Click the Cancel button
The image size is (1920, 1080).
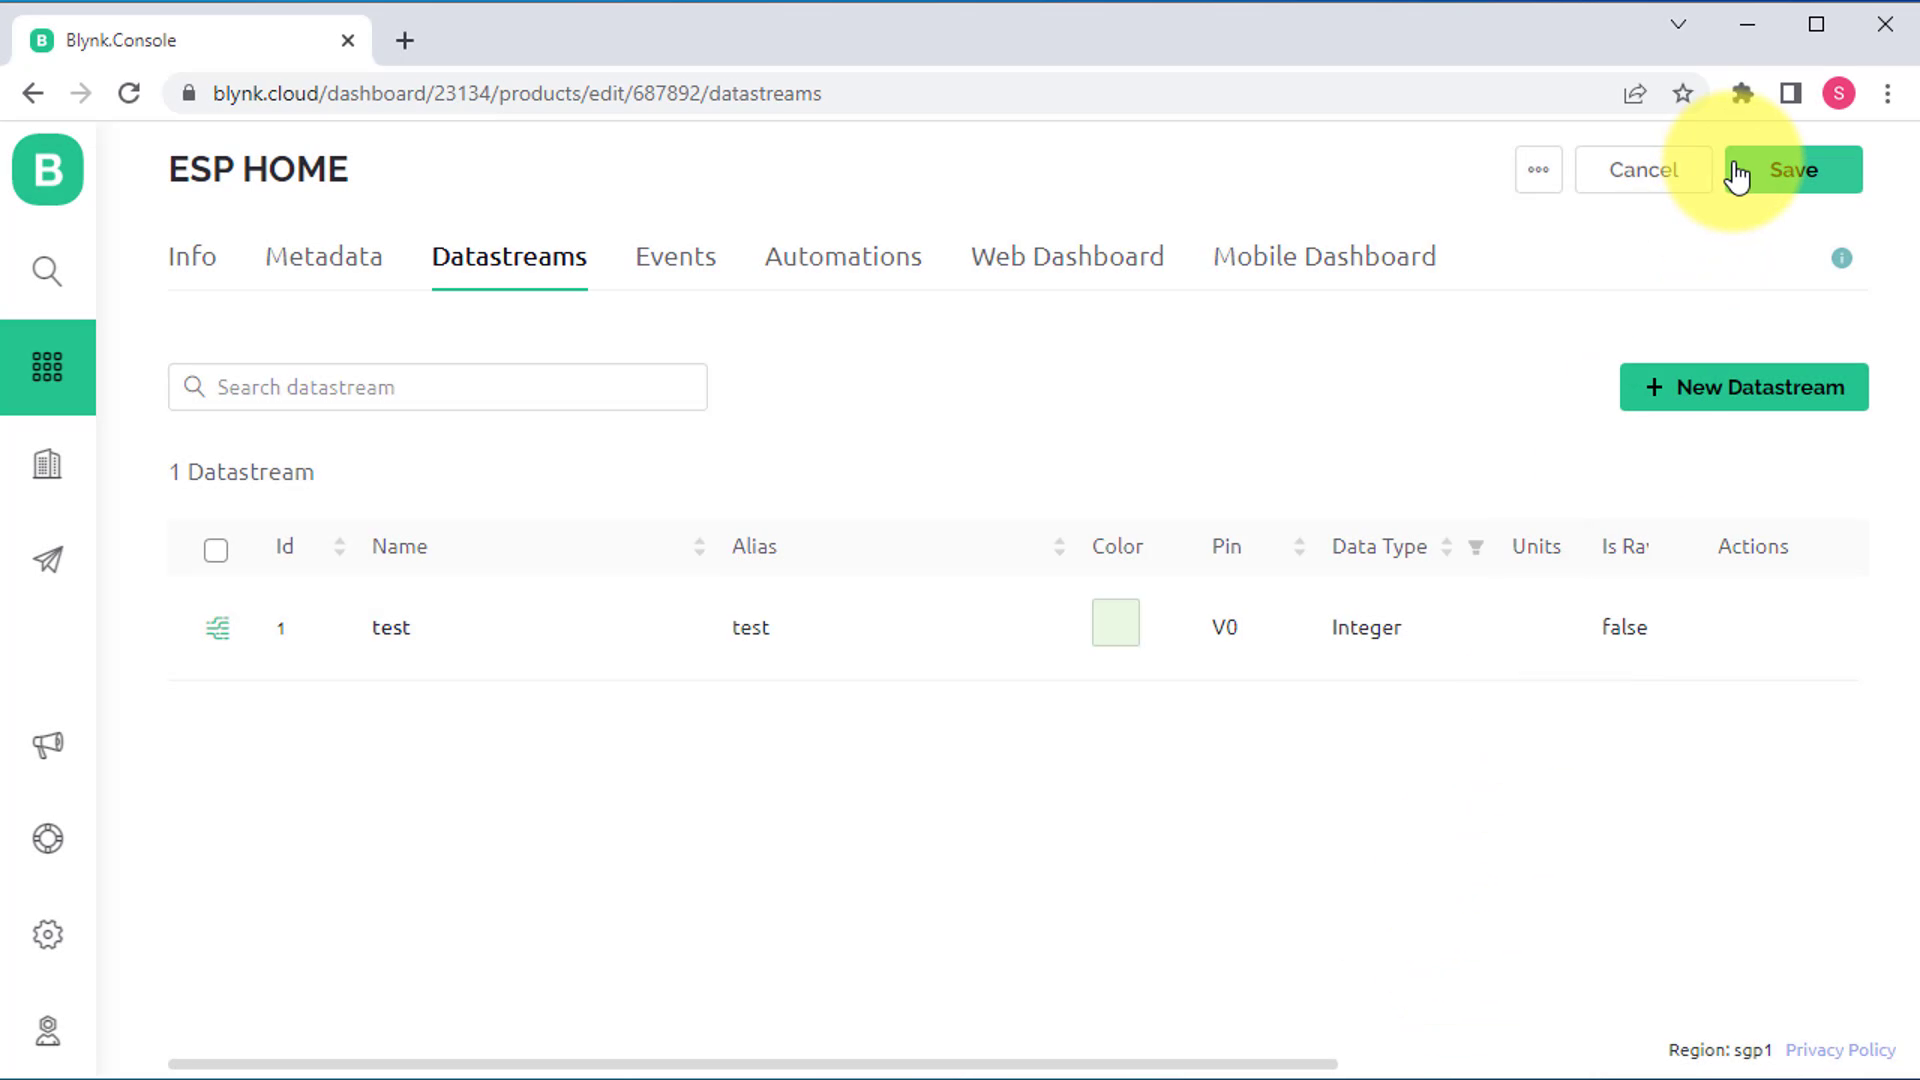tap(1643, 170)
